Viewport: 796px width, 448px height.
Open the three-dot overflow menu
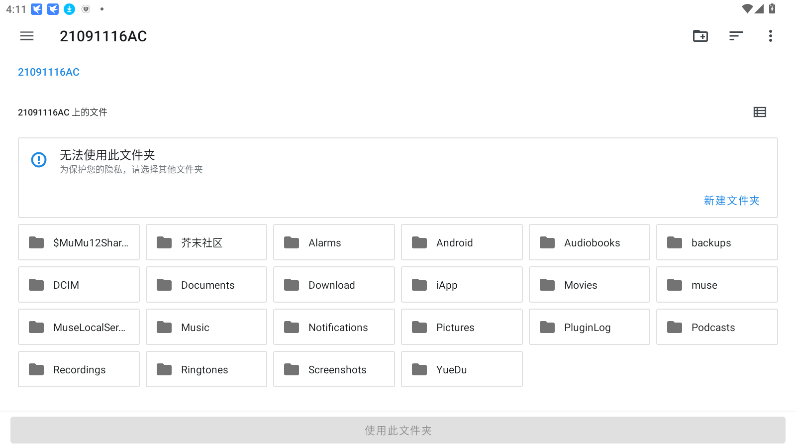tap(770, 36)
